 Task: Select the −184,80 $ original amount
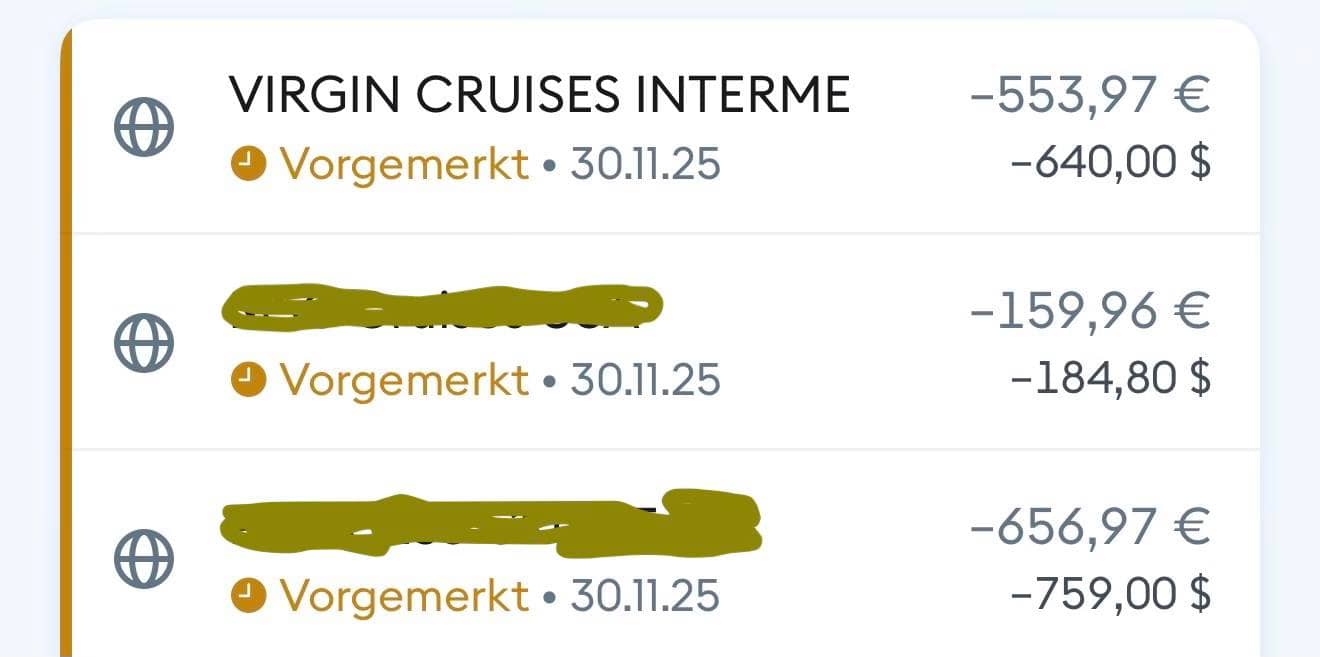tap(1111, 377)
